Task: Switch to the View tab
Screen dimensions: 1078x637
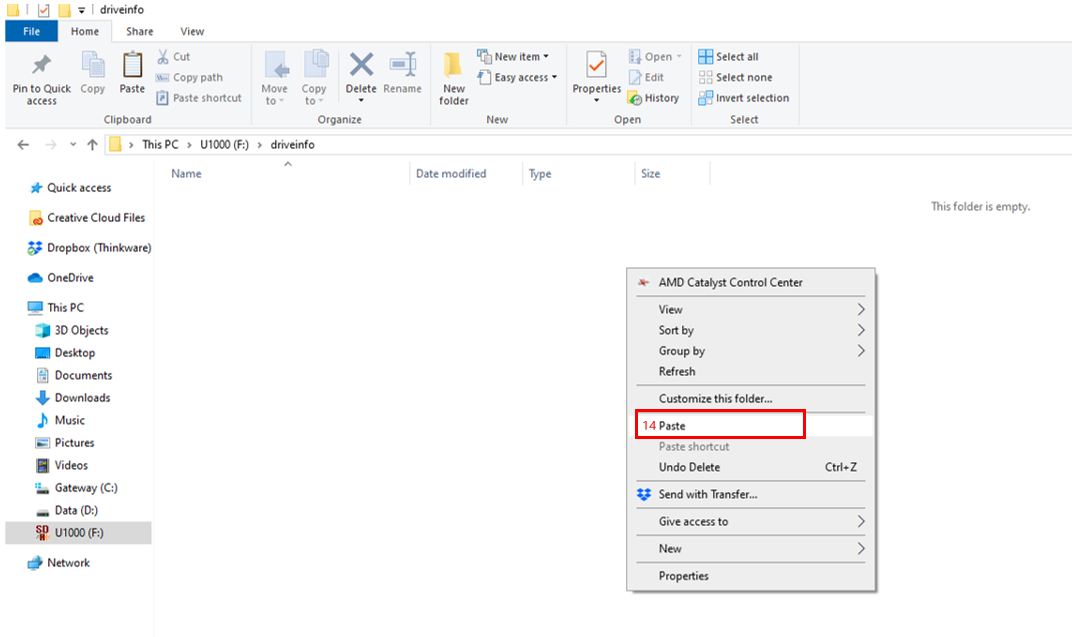Action: click(192, 32)
